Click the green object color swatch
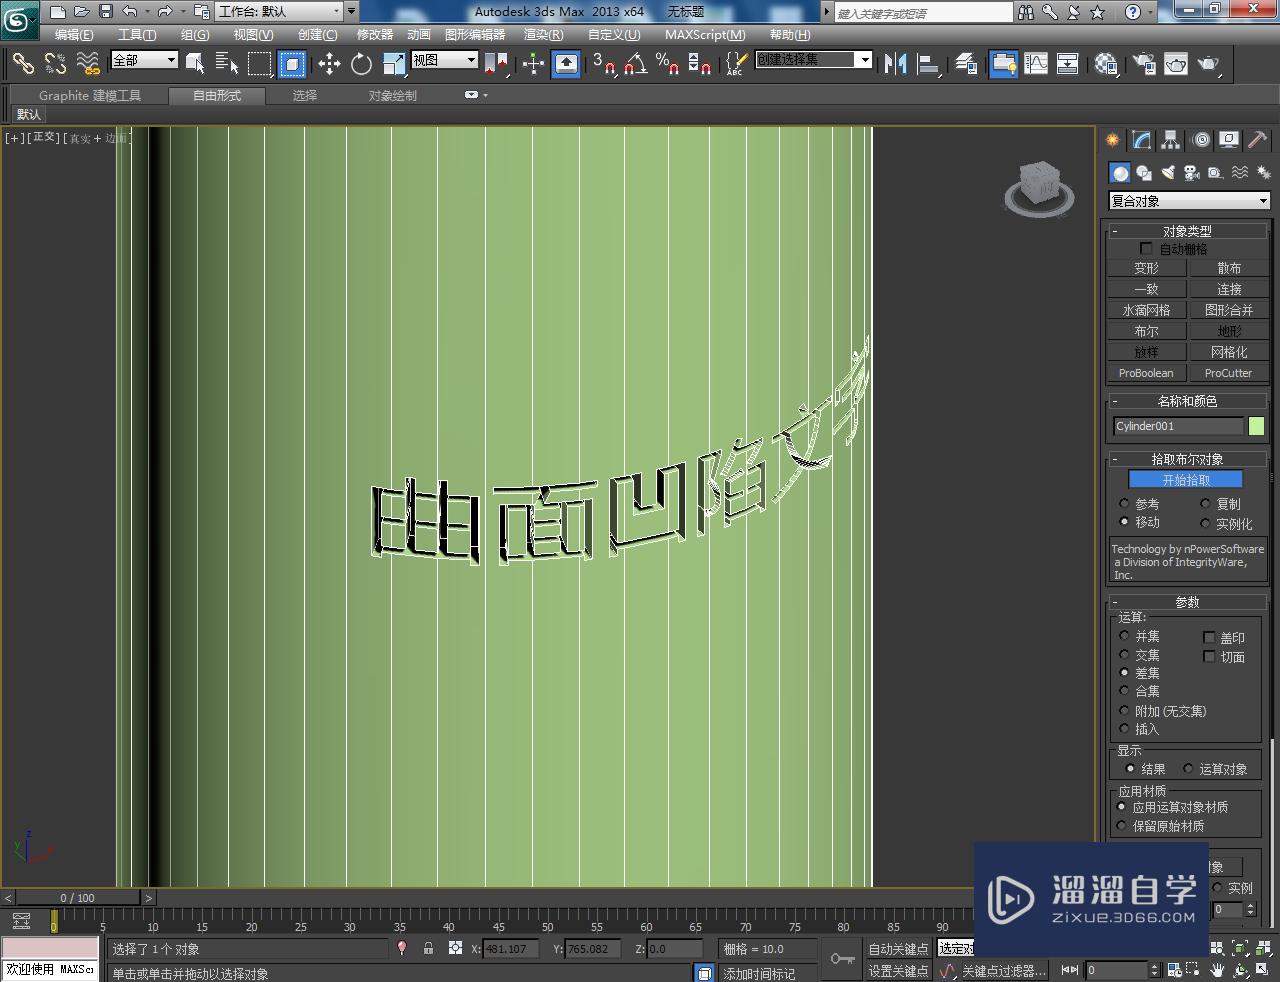The height and width of the screenshot is (982, 1280). pos(1256,426)
